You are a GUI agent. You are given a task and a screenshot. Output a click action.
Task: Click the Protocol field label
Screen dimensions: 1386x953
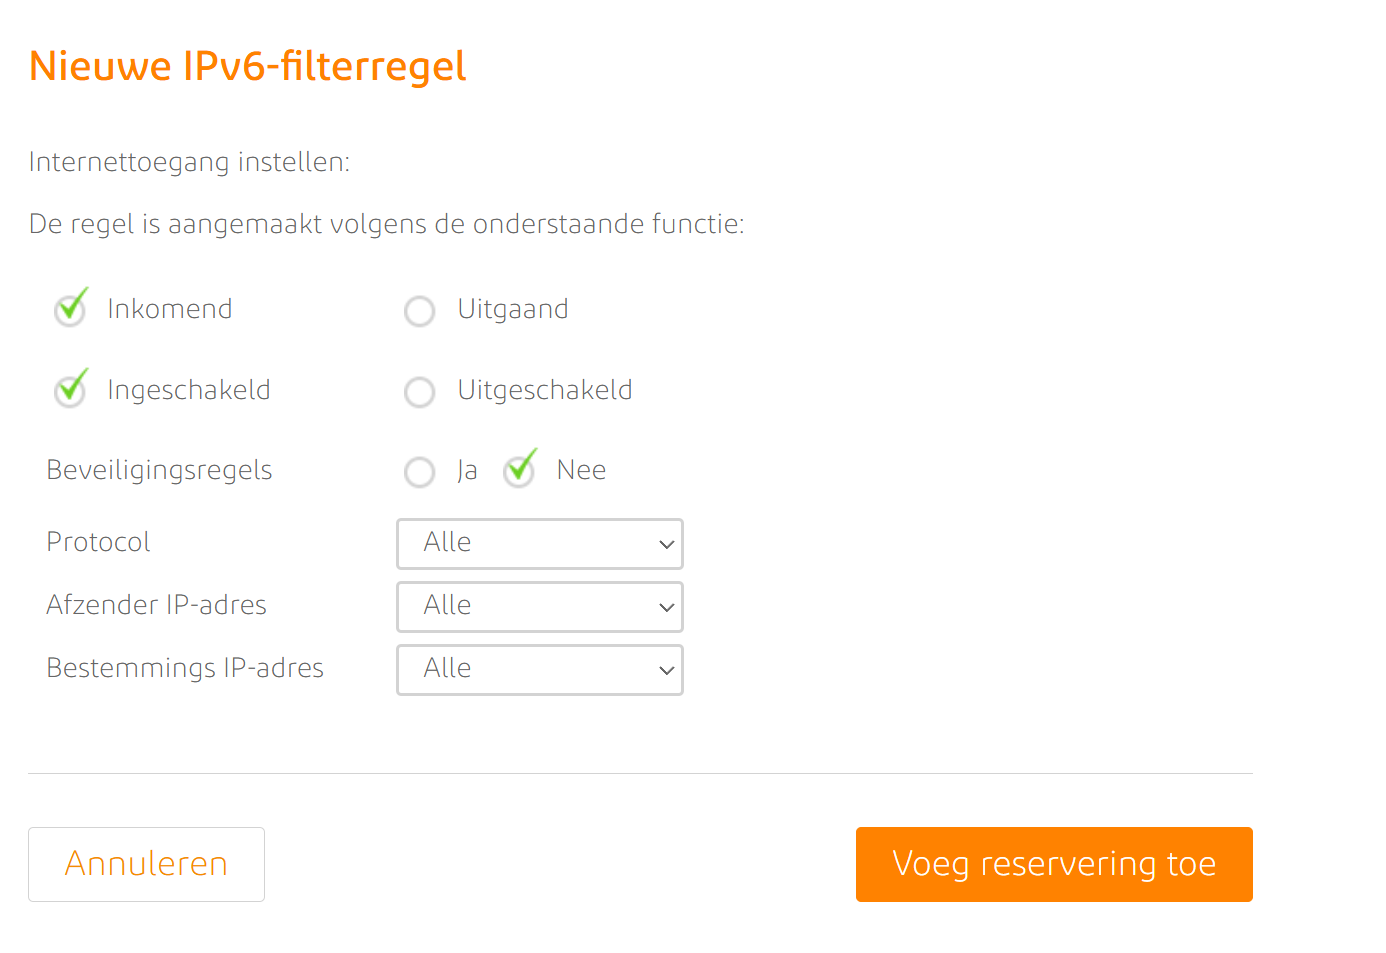[98, 542]
